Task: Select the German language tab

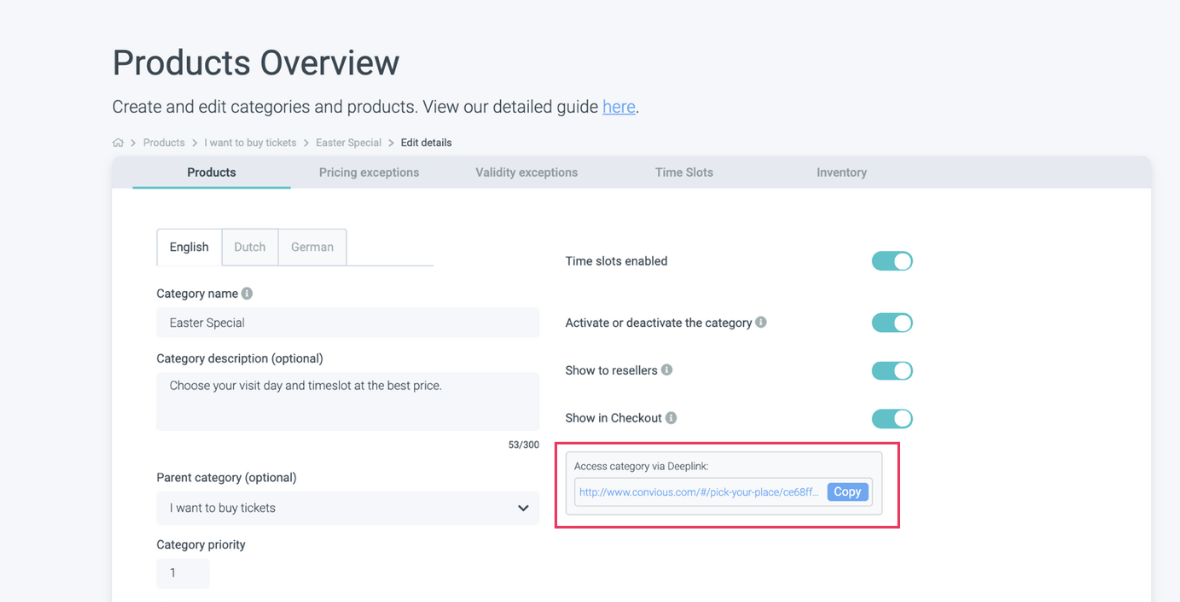Action: [312, 247]
